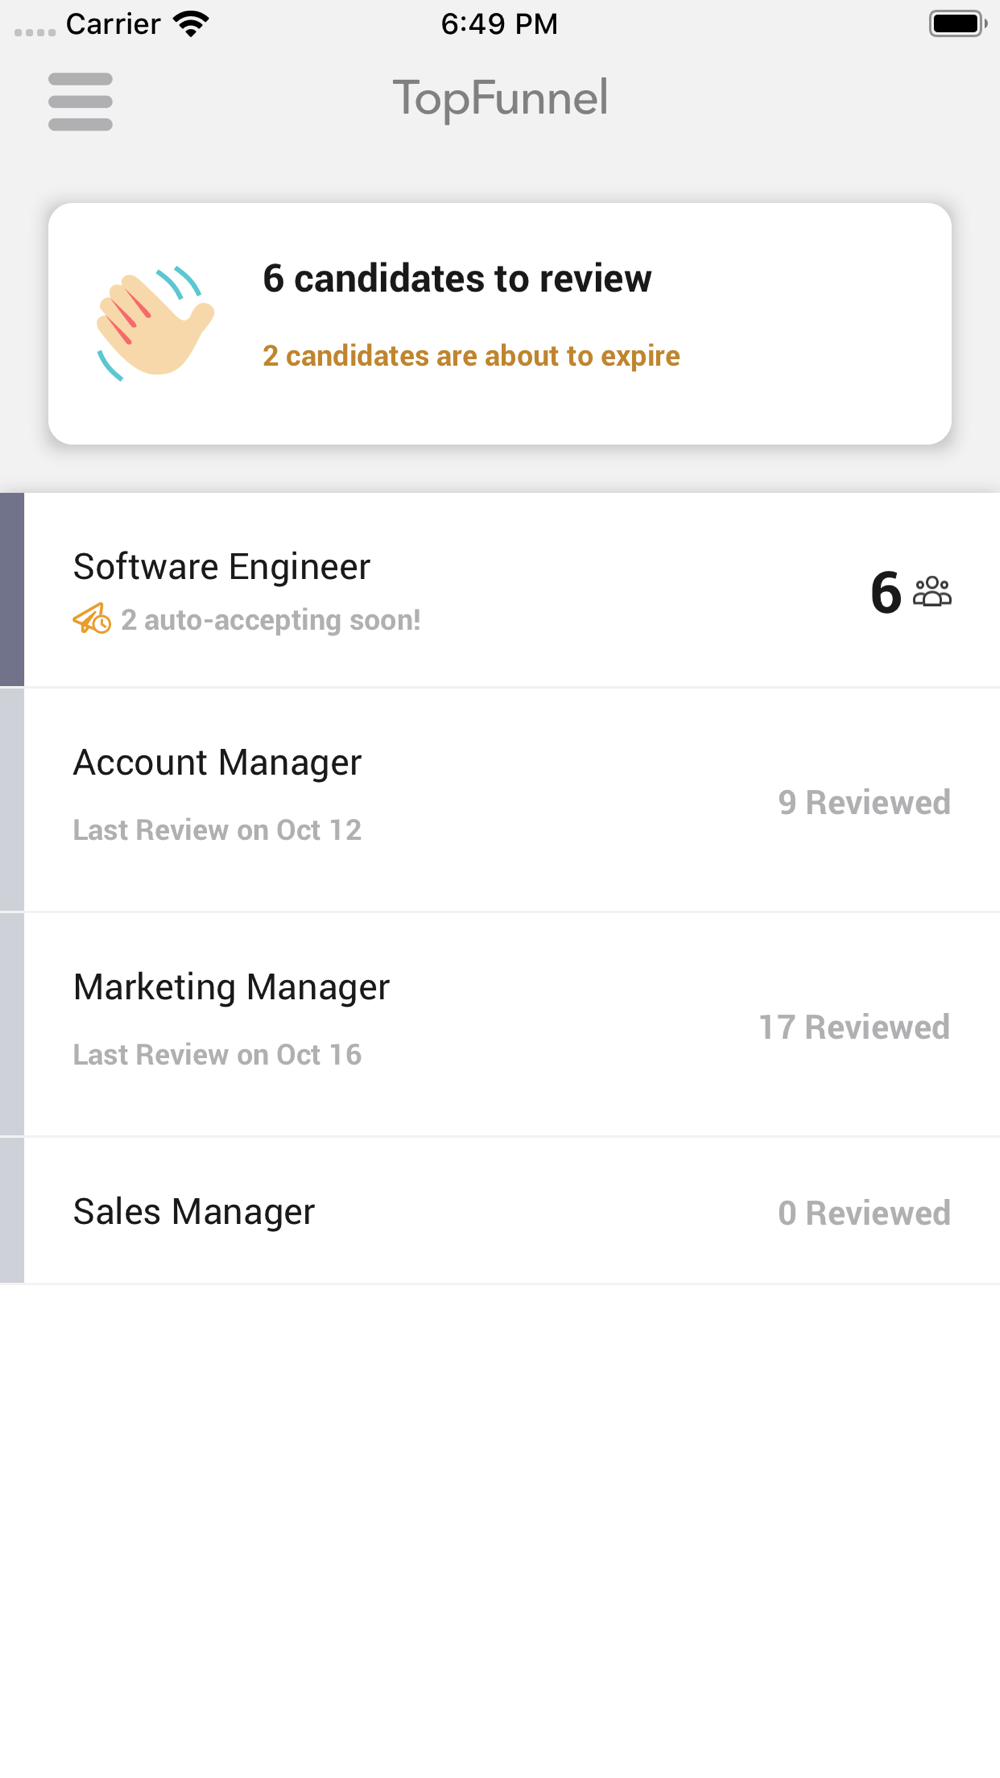The height and width of the screenshot is (1778, 1000).
Task: Open the hamburger menu
Action: [80, 101]
